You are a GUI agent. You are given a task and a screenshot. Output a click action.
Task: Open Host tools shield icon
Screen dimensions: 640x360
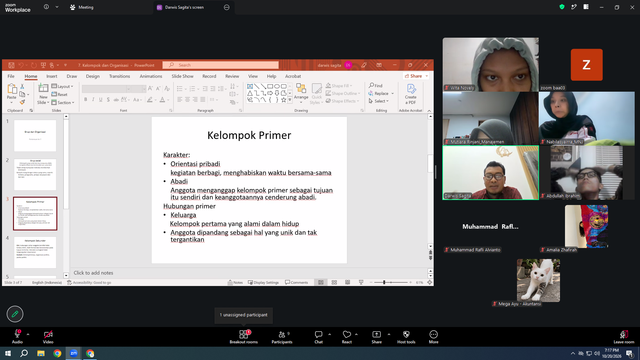[x=406, y=334]
